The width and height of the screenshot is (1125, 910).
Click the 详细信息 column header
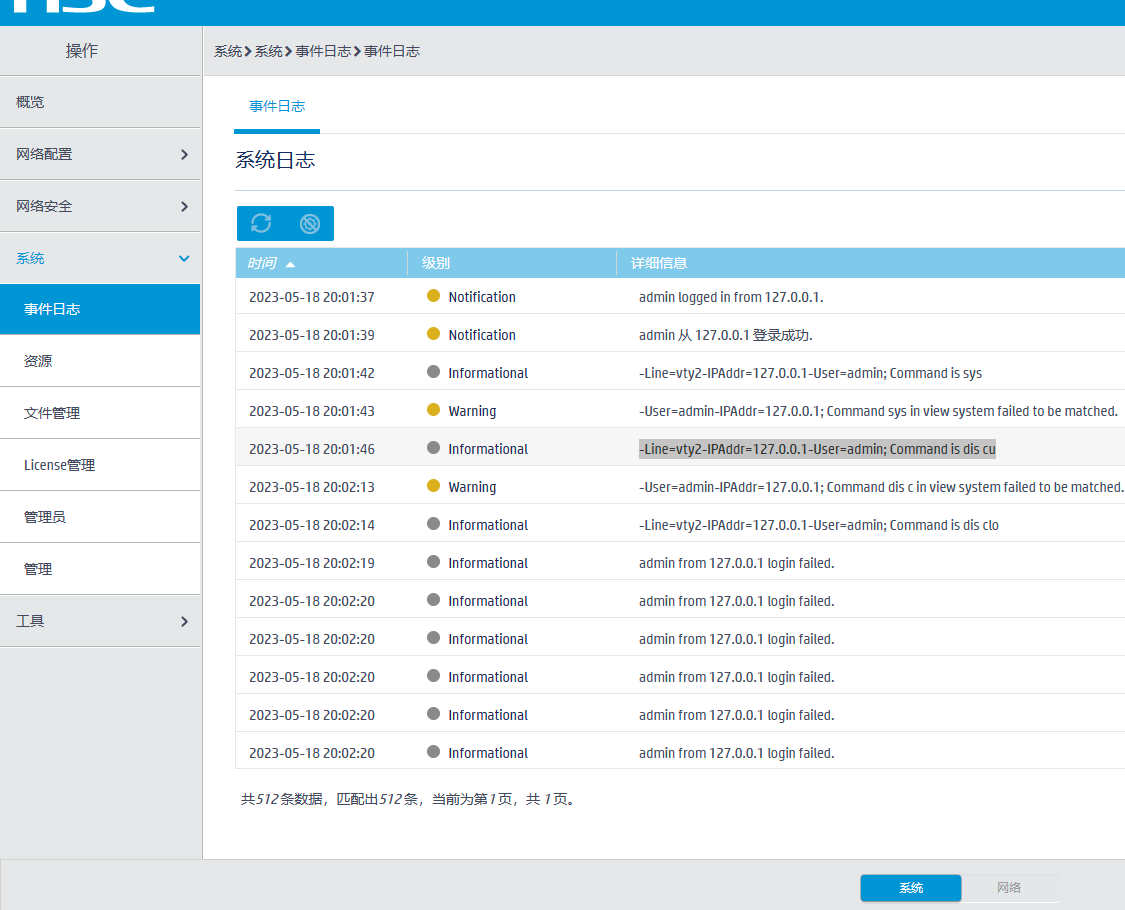pos(871,263)
